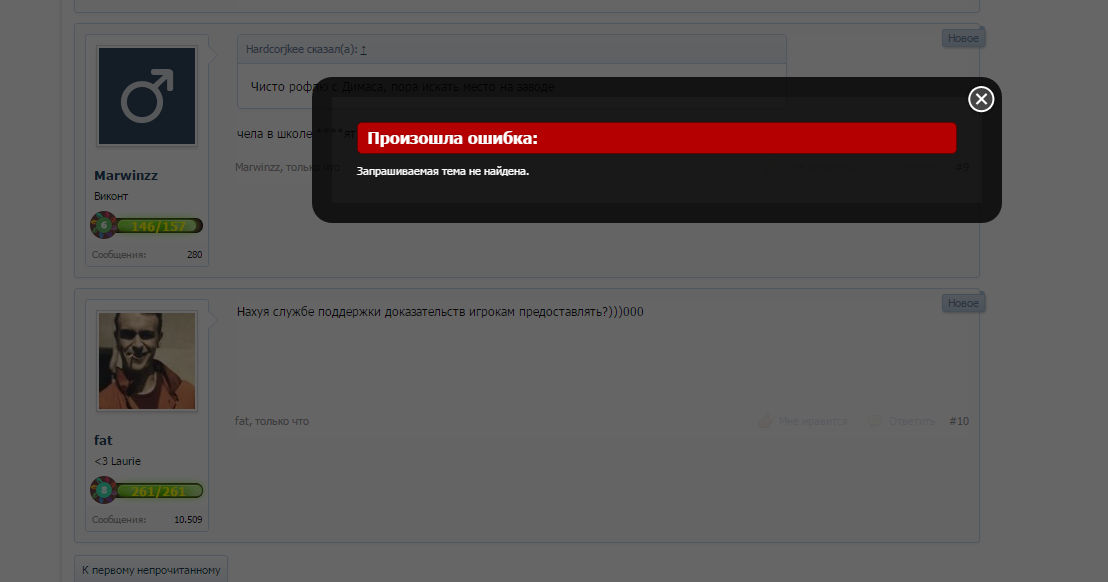Open permalink #9 of Marwinzz's post
This screenshot has height=582, width=1108.
click(962, 167)
